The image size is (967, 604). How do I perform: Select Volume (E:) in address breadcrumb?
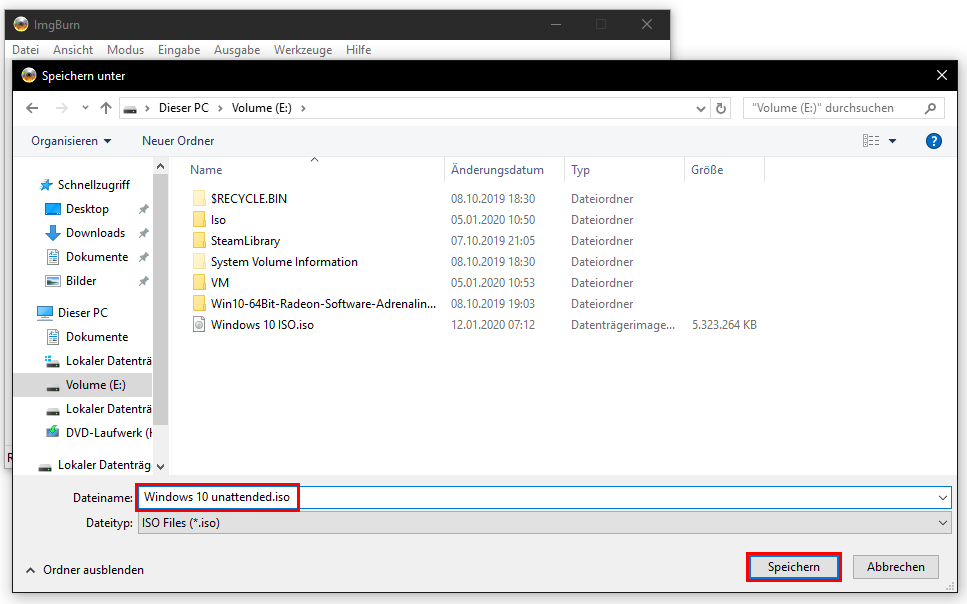261,108
